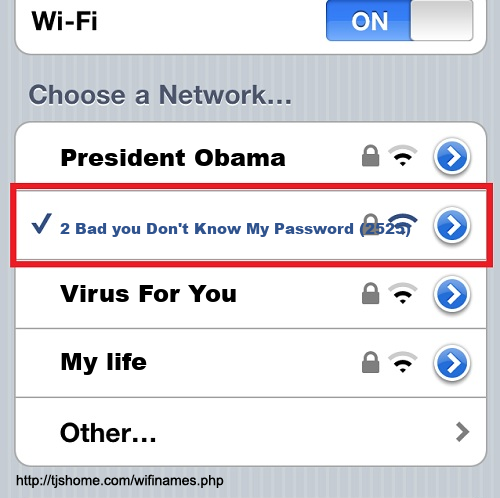Image resolution: width=500 pixels, height=498 pixels.
Task: Open details arrow for connected password network
Action: (452, 225)
